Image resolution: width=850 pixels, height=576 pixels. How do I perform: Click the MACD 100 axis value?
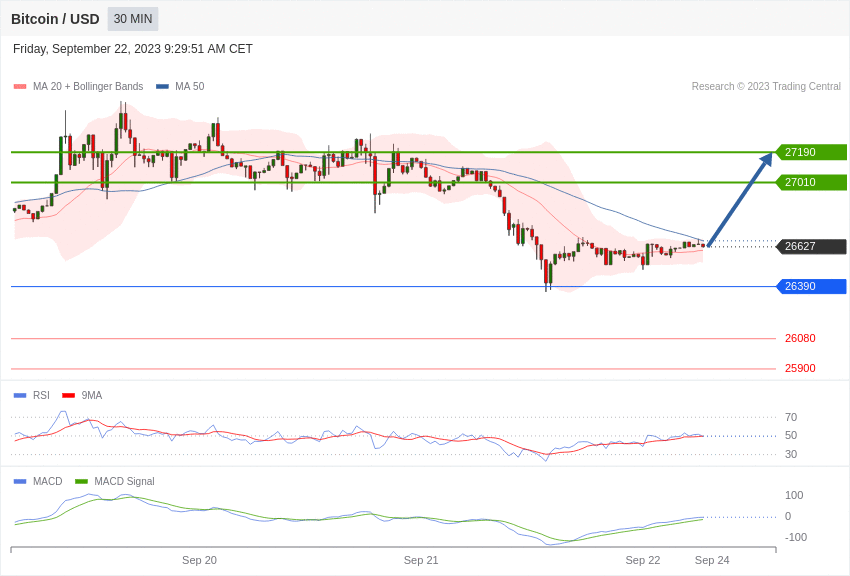point(794,495)
